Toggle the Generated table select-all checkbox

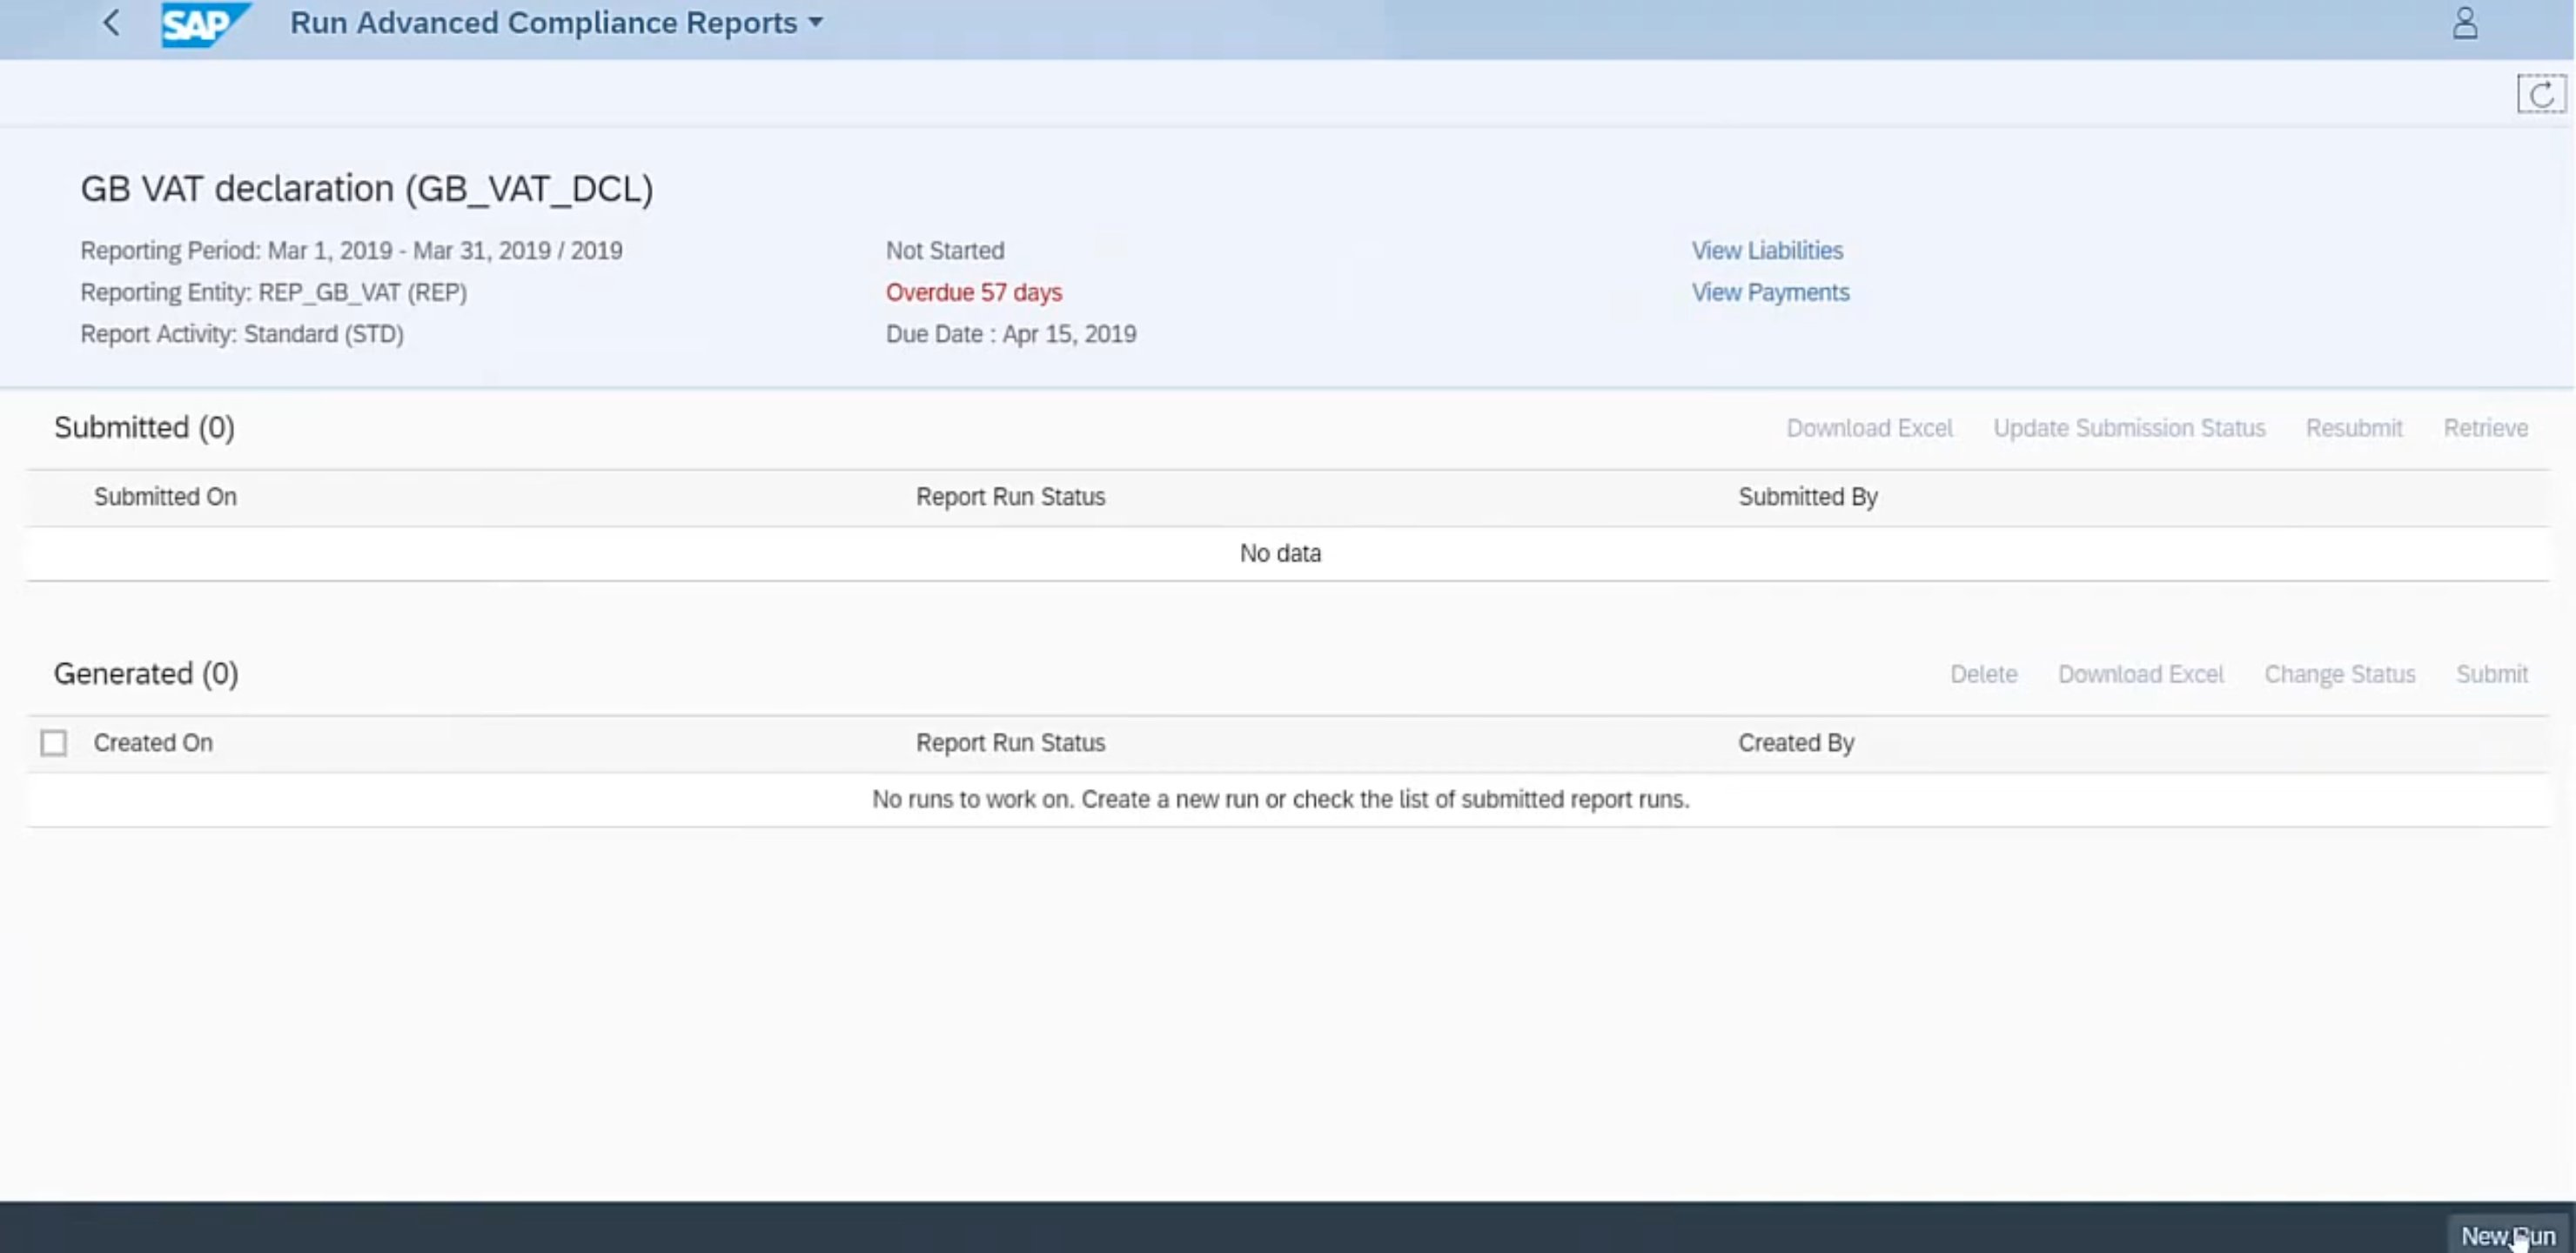(x=54, y=743)
